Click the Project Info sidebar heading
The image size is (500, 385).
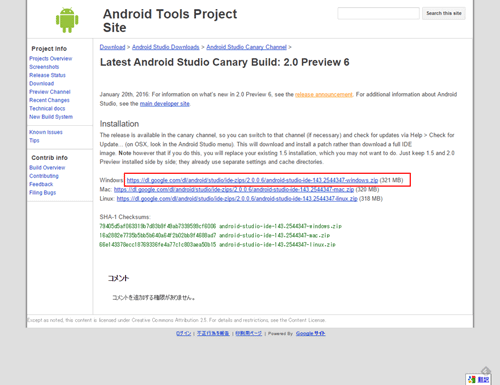click(x=49, y=49)
